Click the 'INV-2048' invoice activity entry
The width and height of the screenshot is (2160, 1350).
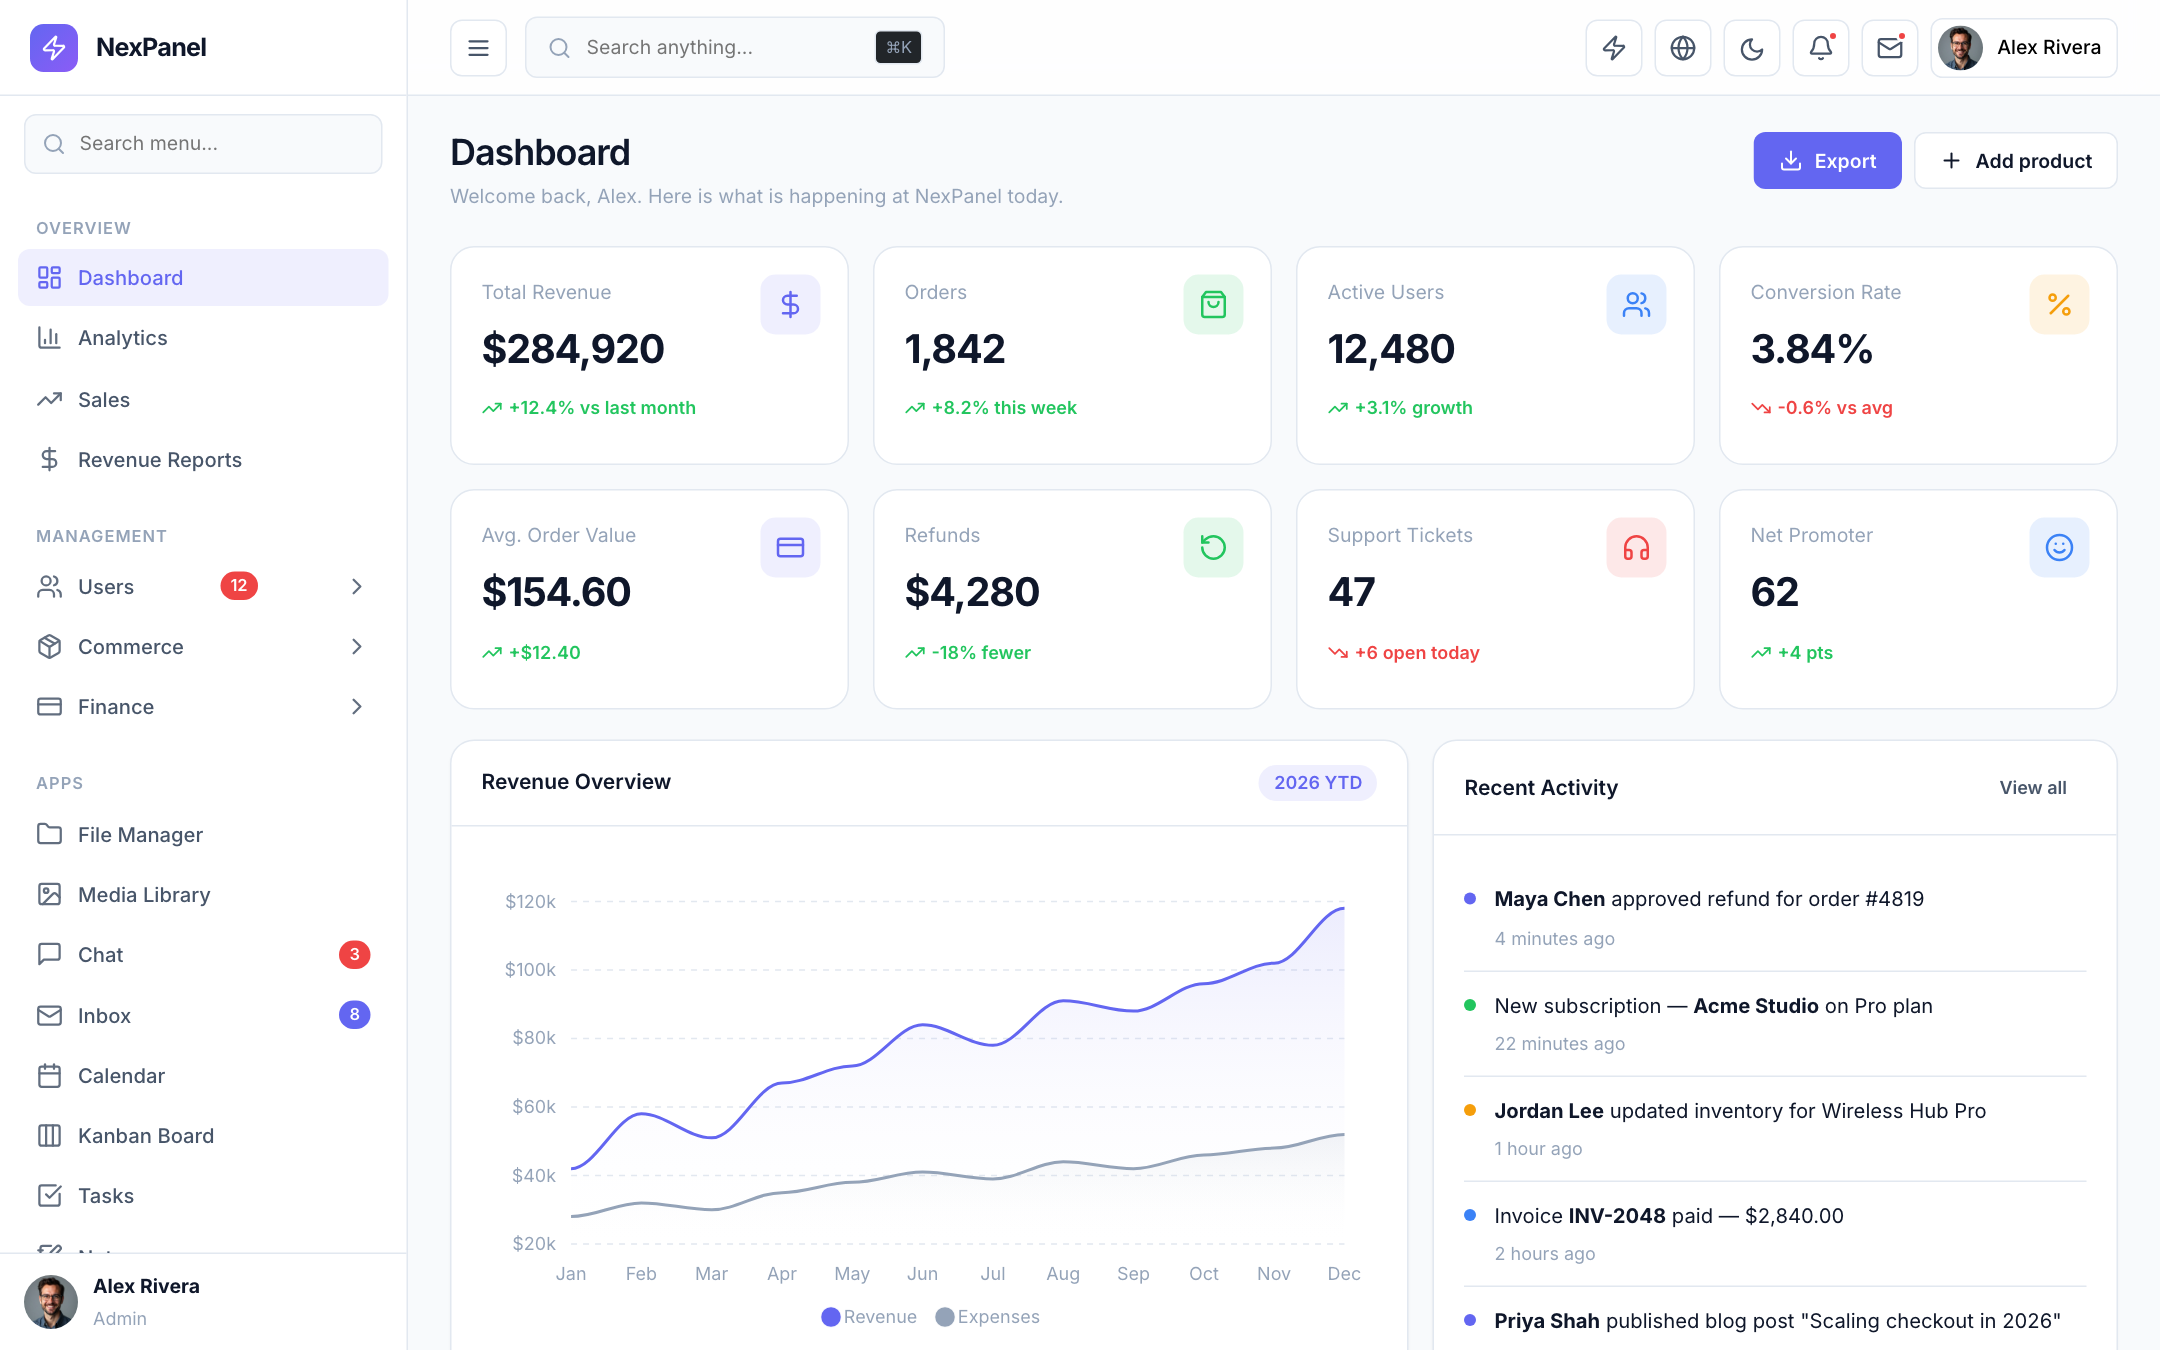(1775, 1233)
